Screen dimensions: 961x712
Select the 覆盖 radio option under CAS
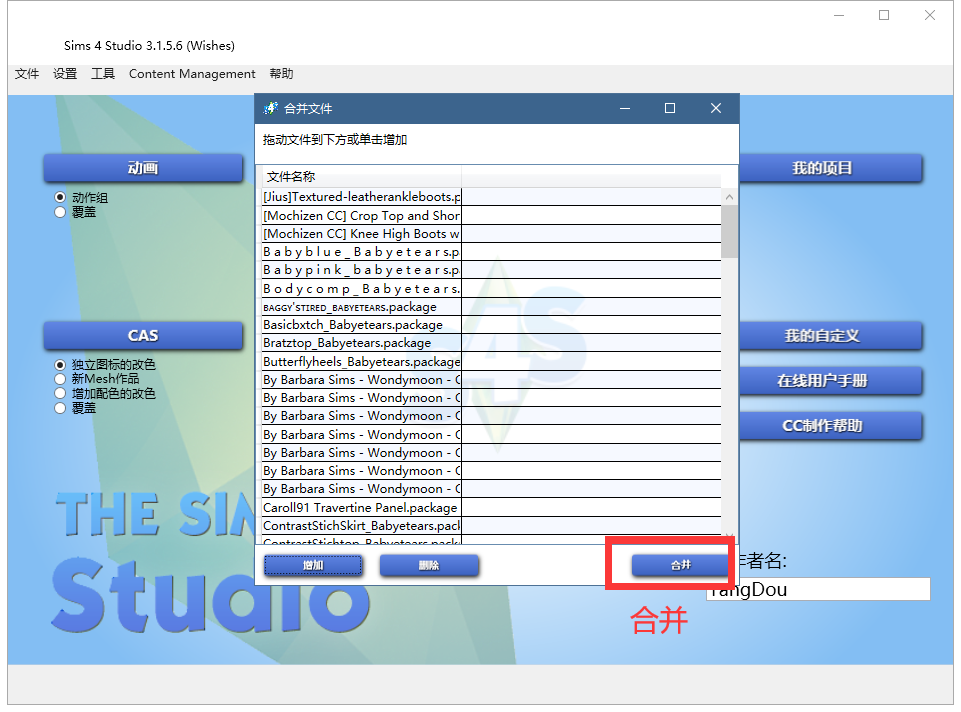[x=60, y=408]
